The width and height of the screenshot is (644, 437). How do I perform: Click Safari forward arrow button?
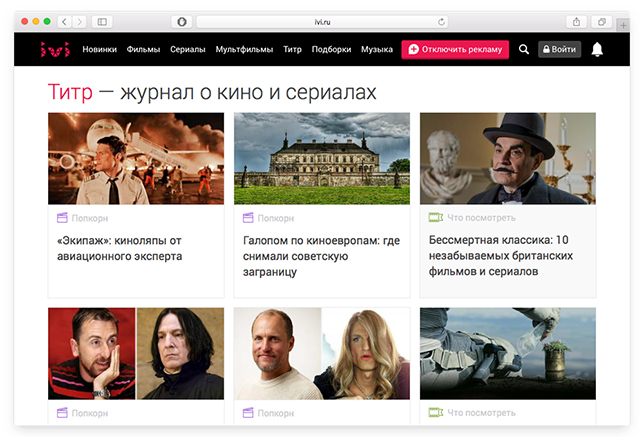coord(80,22)
